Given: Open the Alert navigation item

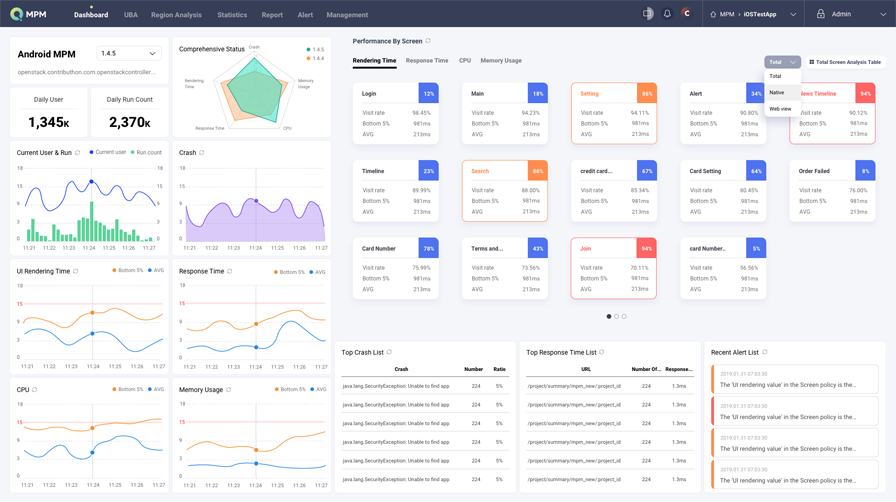Looking at the screenshot, I should pos(305,15).
